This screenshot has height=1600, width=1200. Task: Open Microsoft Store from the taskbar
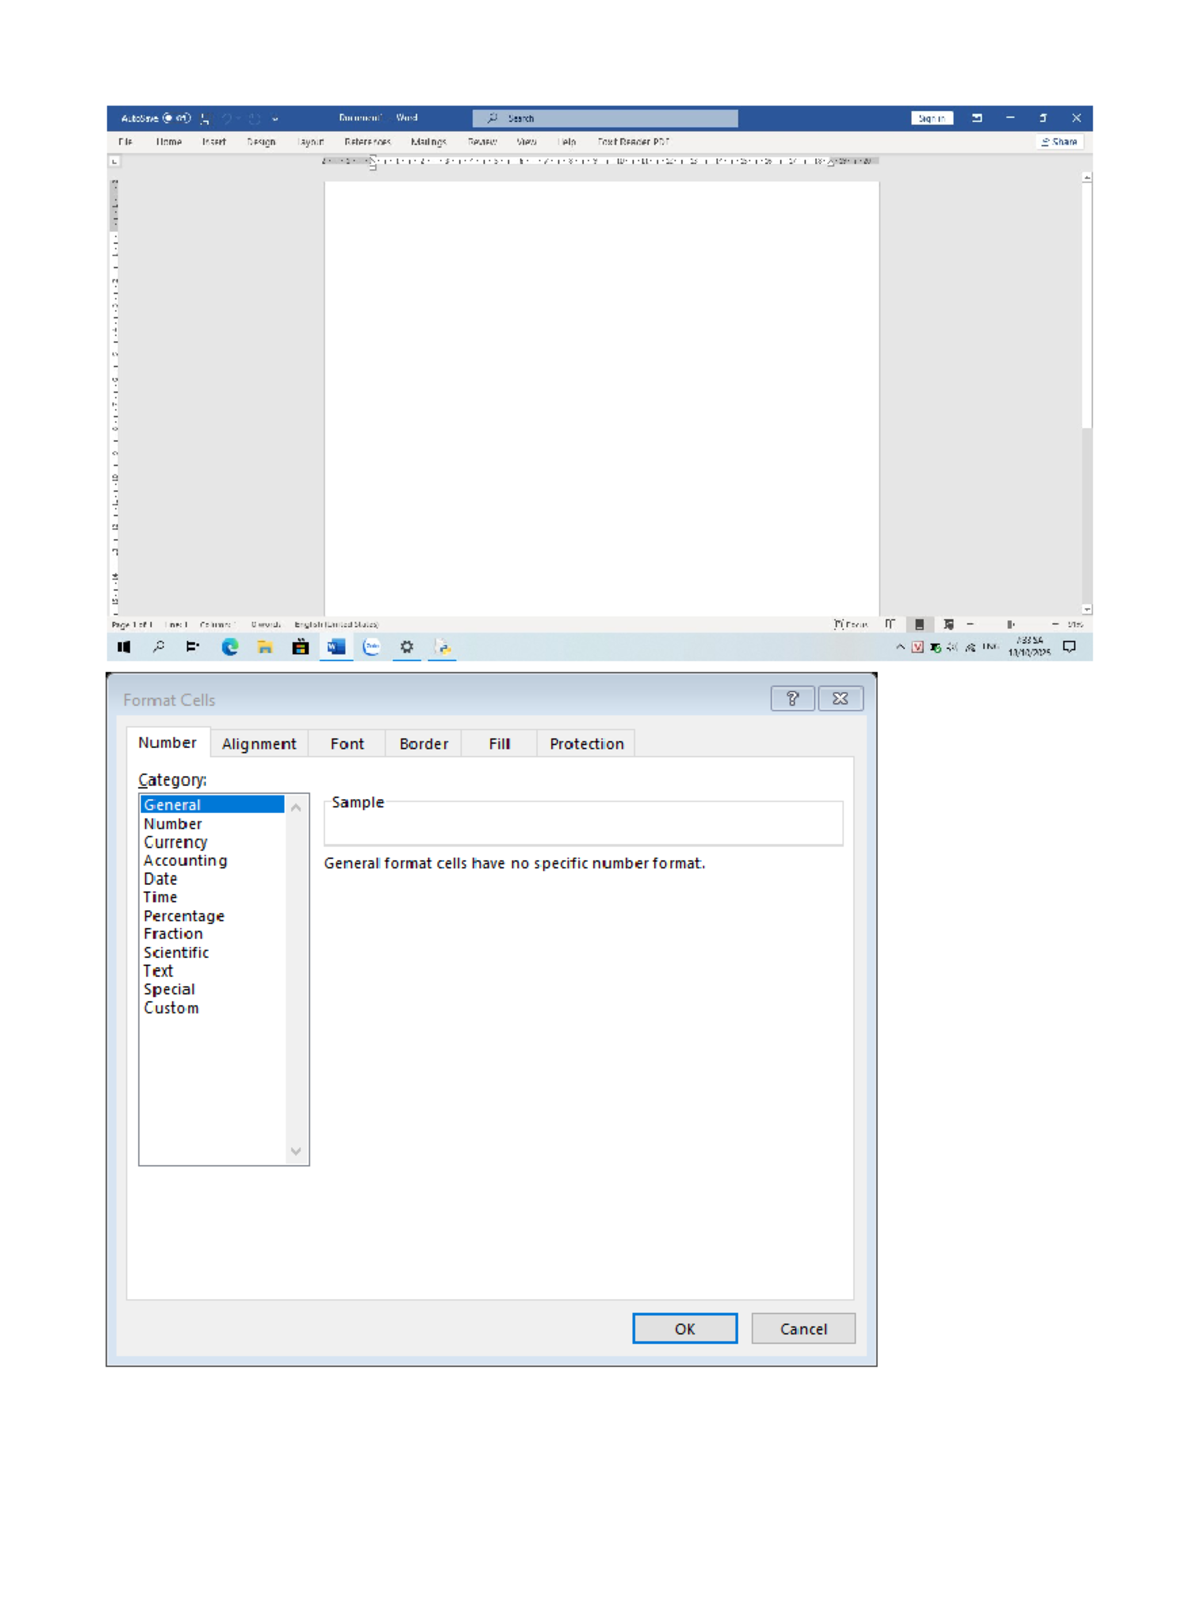[300, 647]
